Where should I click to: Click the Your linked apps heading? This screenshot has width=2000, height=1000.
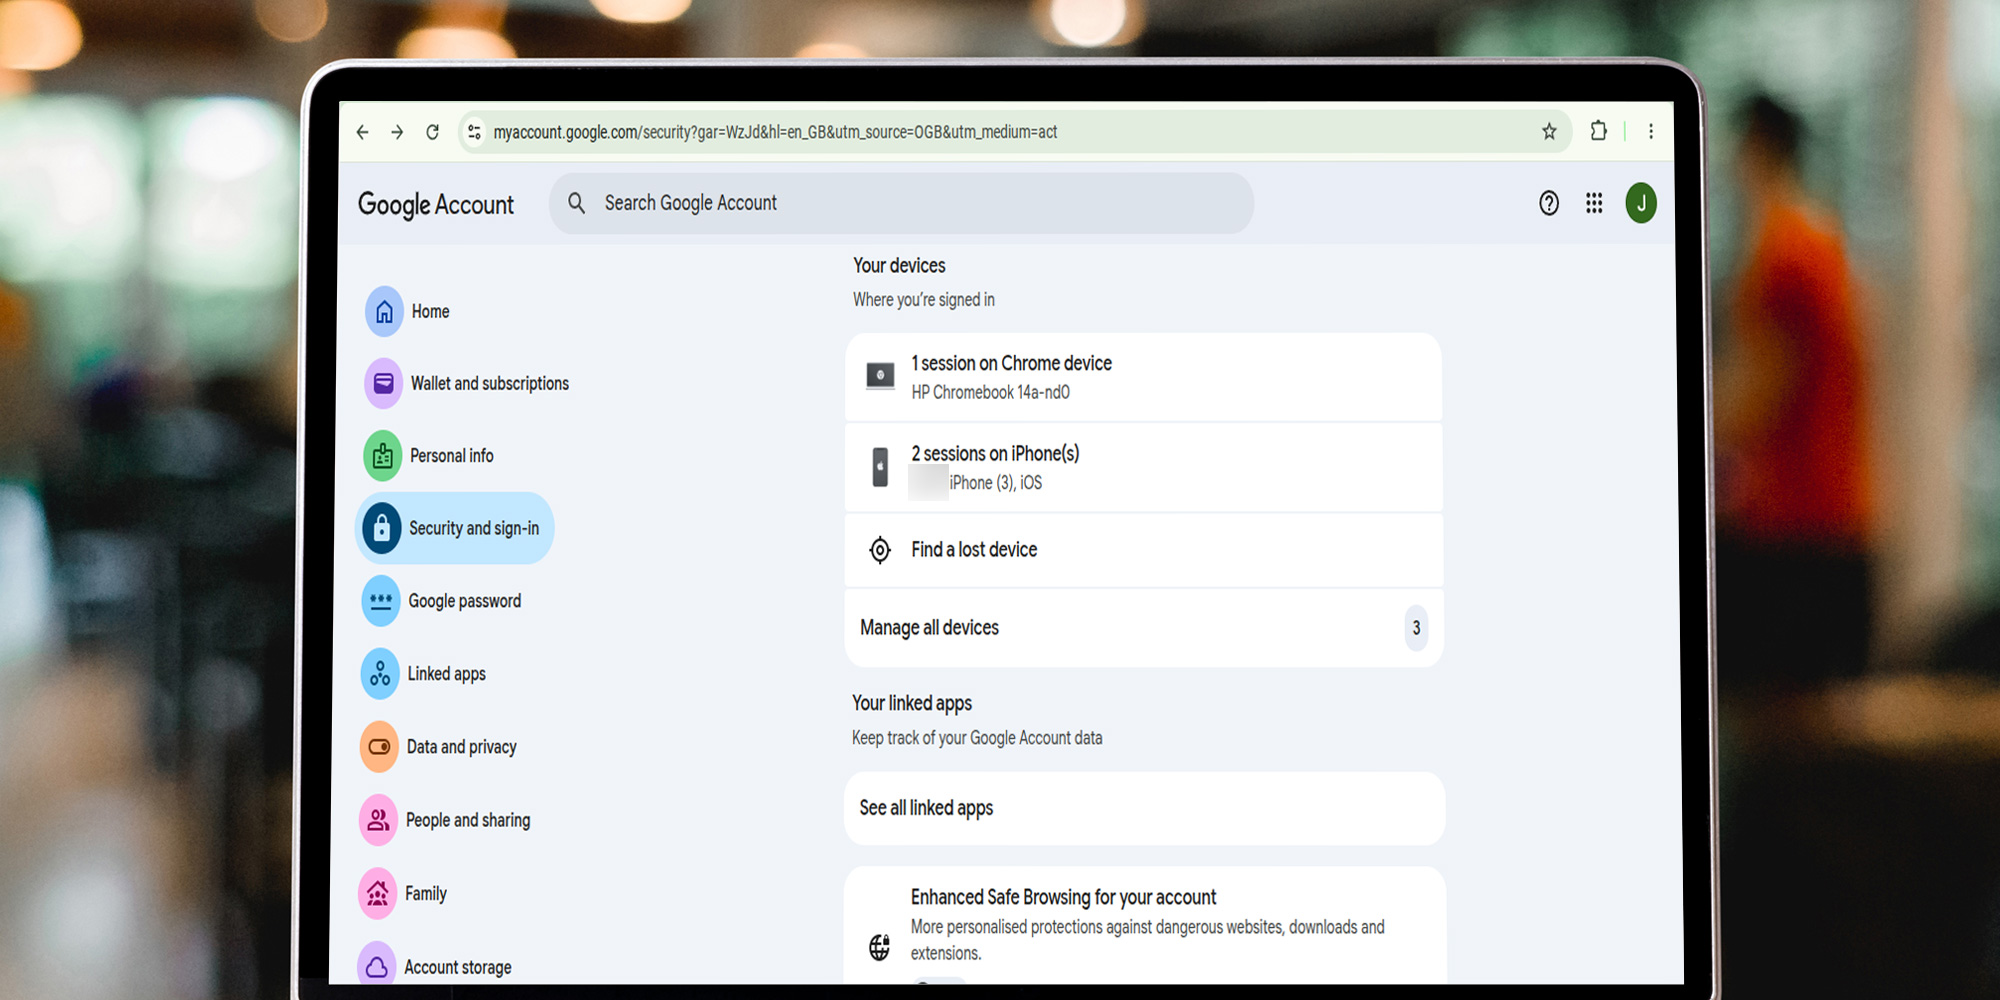[912, 704]
